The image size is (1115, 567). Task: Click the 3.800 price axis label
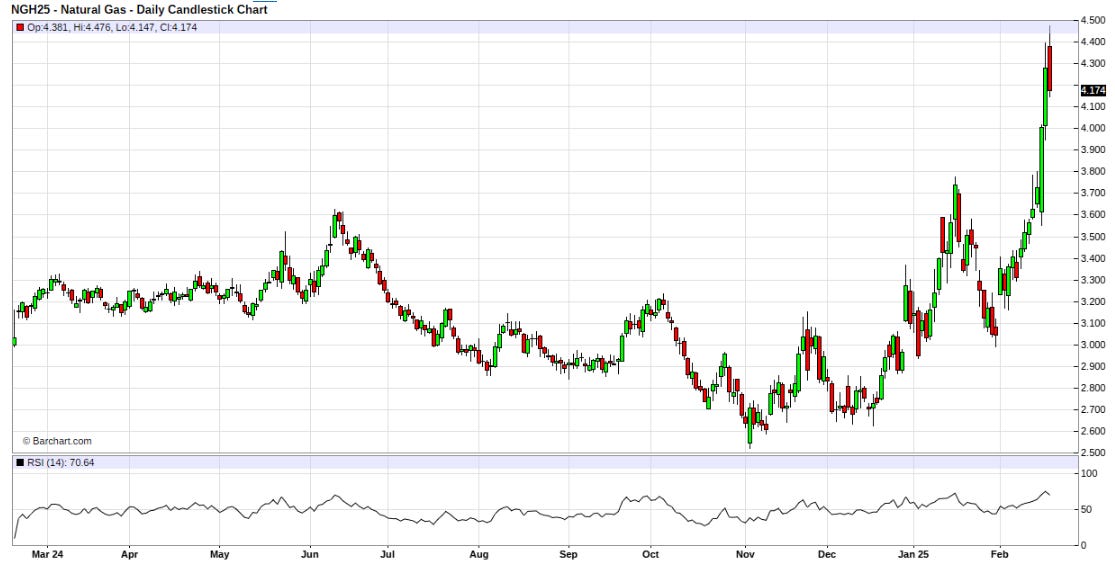pyautogui.click(x=1092, y=171)
